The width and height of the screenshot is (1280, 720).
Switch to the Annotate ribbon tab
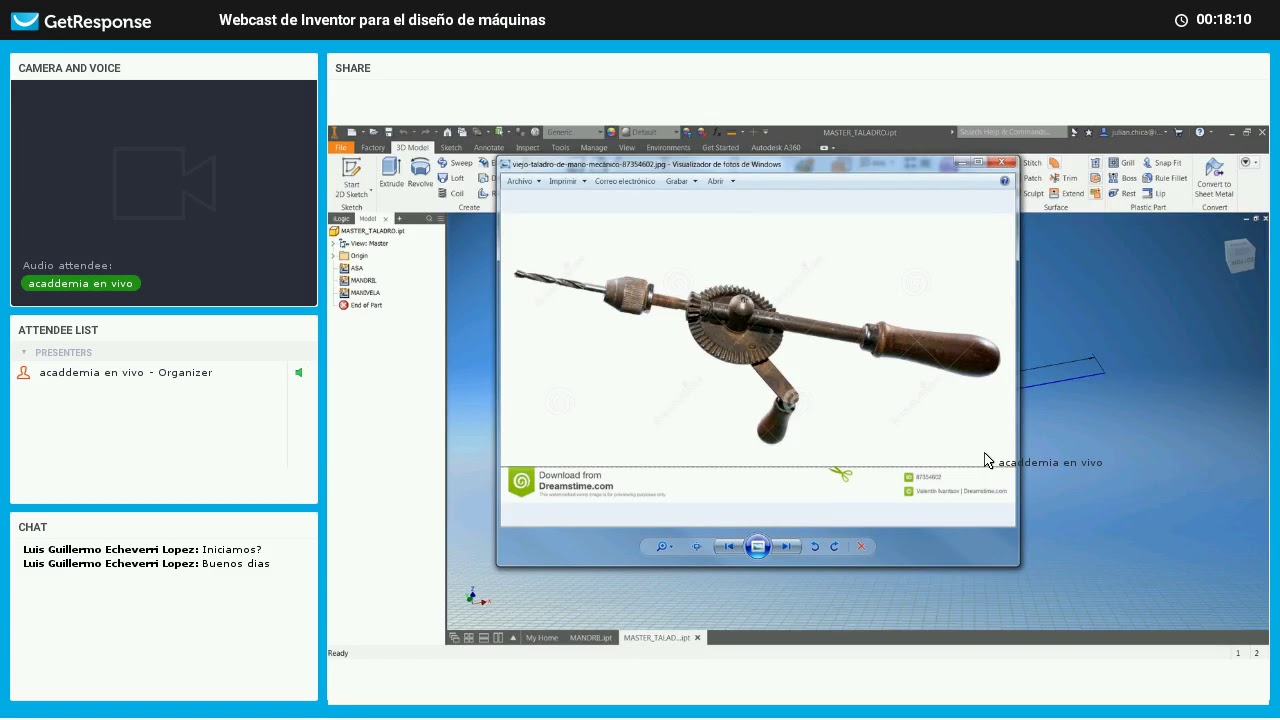point(489,148)
